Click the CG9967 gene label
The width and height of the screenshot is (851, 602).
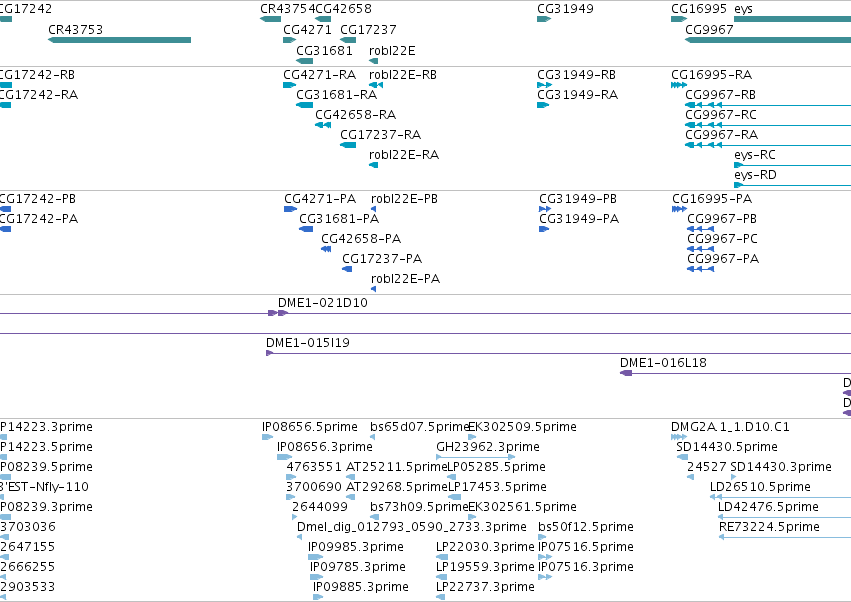709,30
